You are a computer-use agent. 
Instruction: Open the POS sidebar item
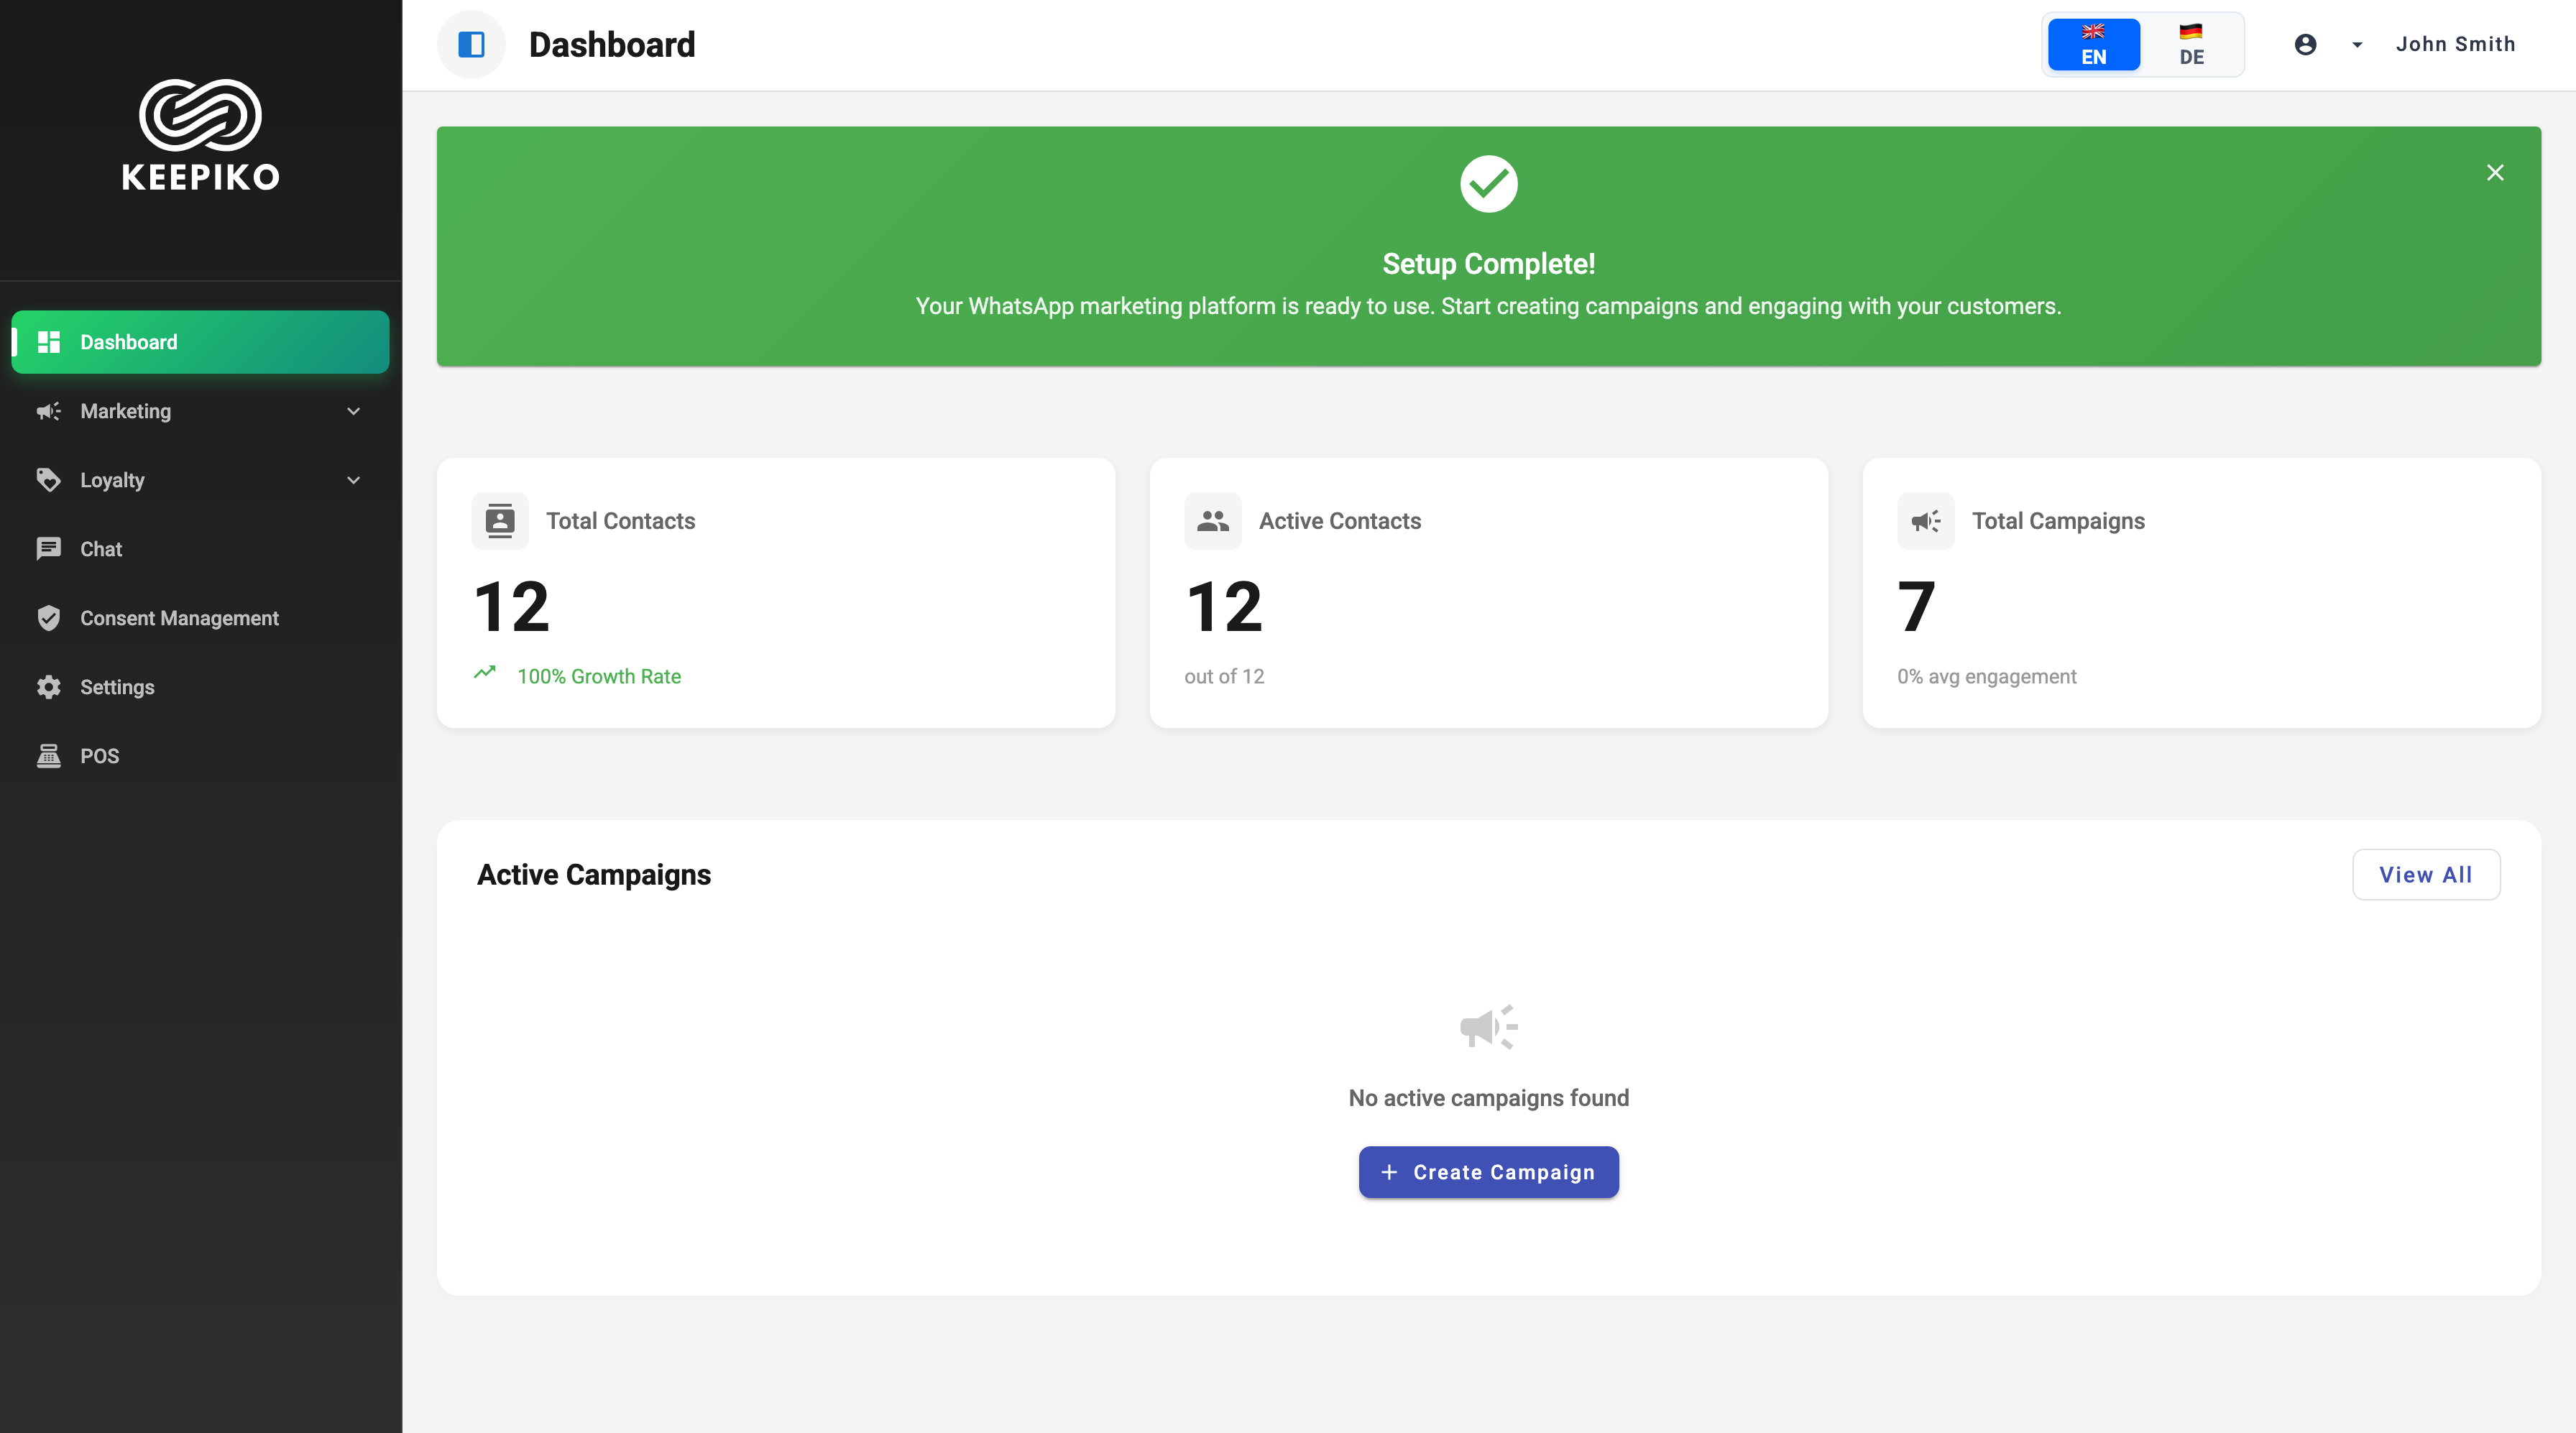(98, 756)
